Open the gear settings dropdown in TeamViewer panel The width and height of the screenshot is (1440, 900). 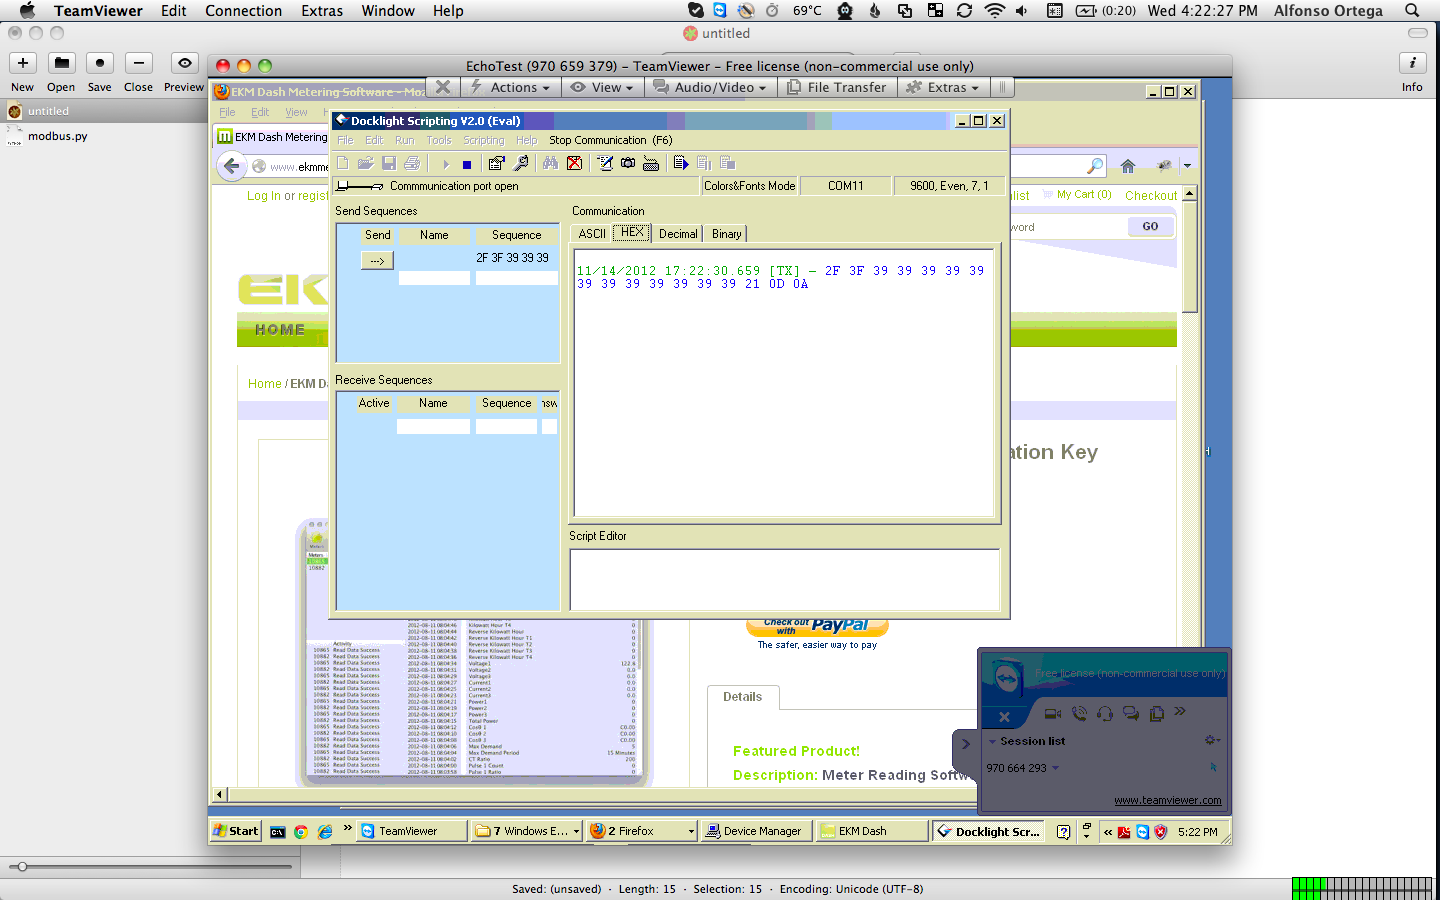tap(1212, 740)
